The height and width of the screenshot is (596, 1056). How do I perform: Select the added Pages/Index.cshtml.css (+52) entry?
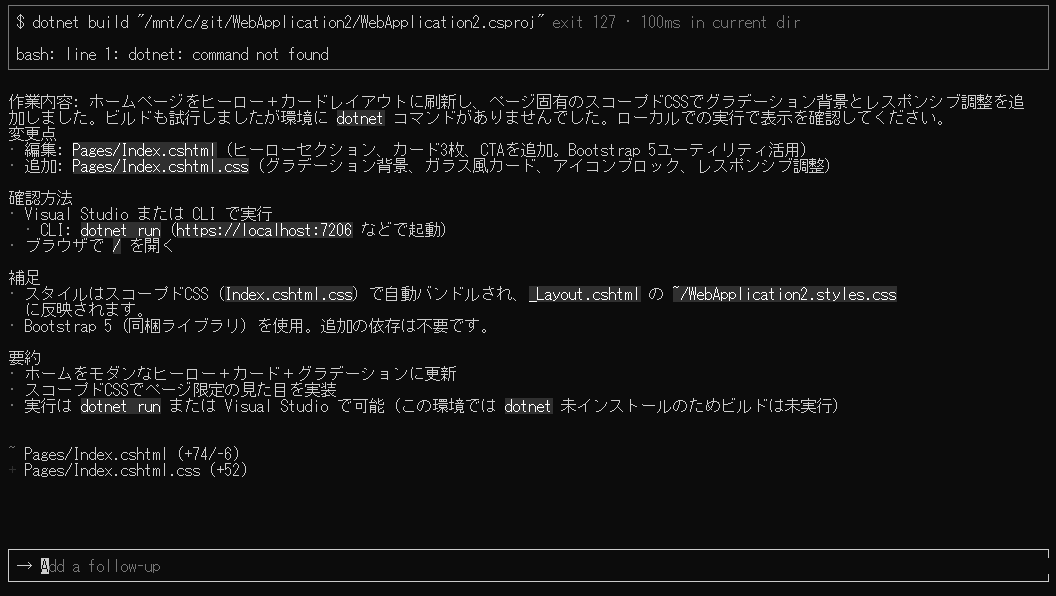point(135,470)
